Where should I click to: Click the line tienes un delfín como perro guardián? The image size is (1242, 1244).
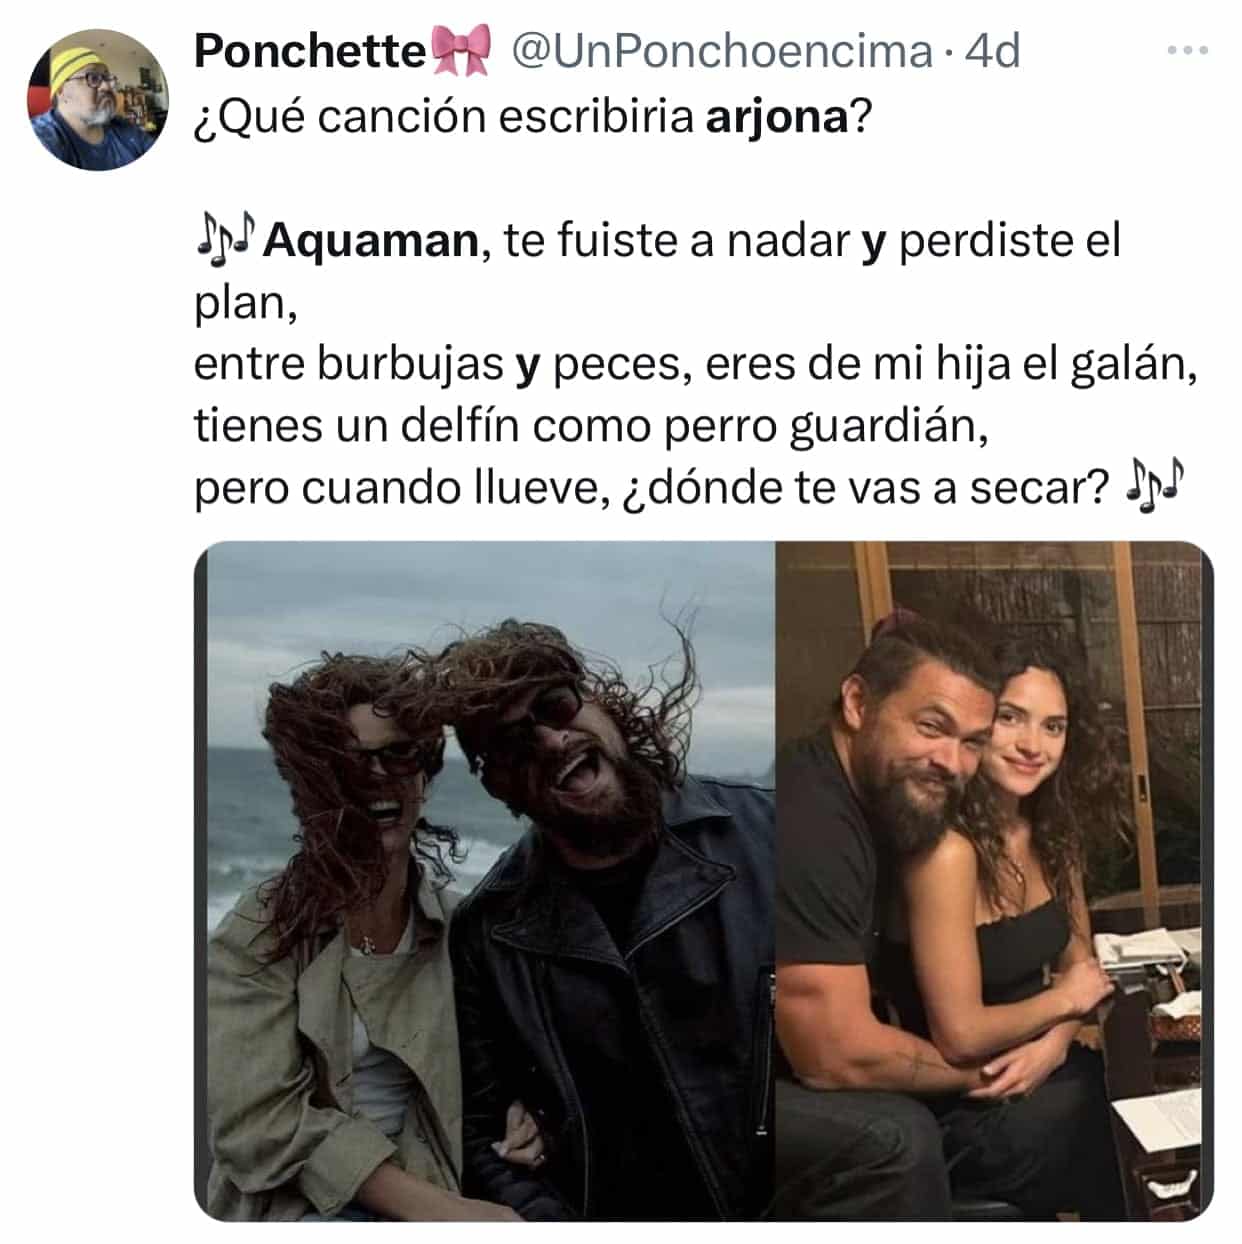pos(592,427)
